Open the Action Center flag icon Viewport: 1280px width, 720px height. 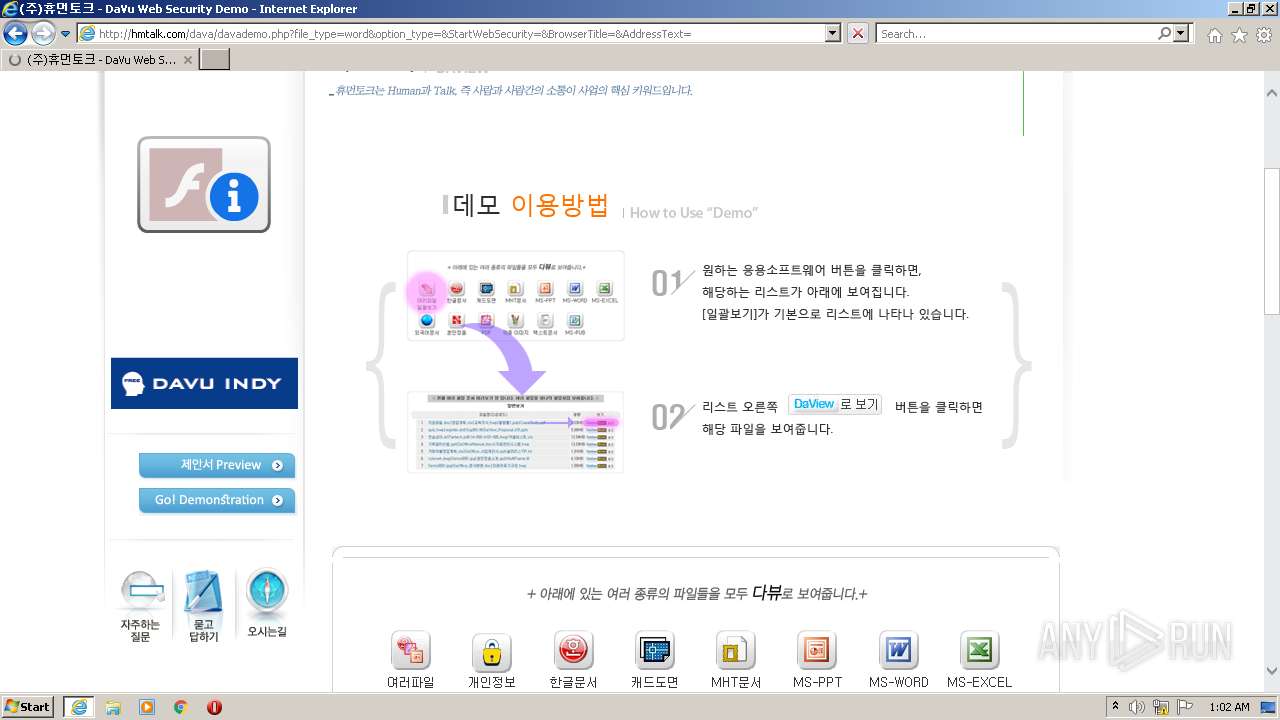1185,707
